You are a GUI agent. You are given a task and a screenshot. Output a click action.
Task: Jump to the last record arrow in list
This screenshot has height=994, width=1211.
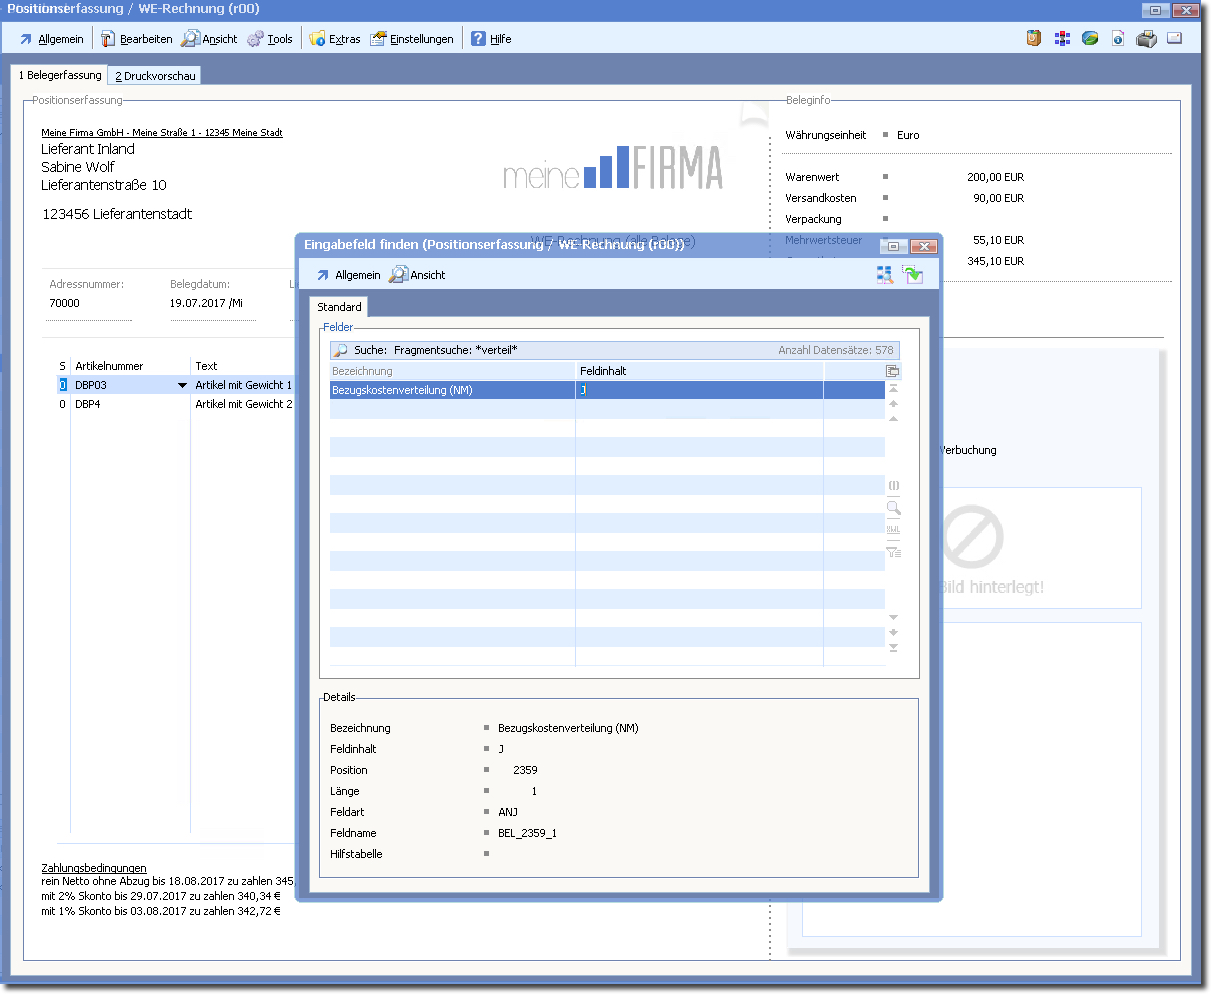[893, 648]
